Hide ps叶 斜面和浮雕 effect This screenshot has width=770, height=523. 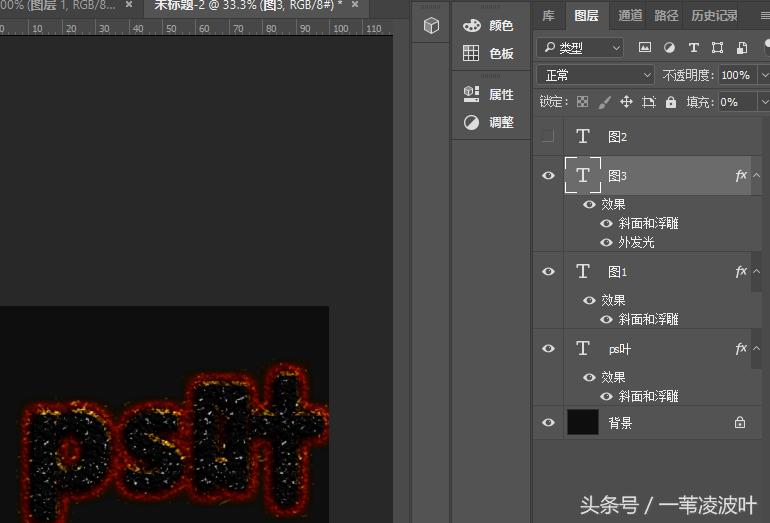[606, 396]
